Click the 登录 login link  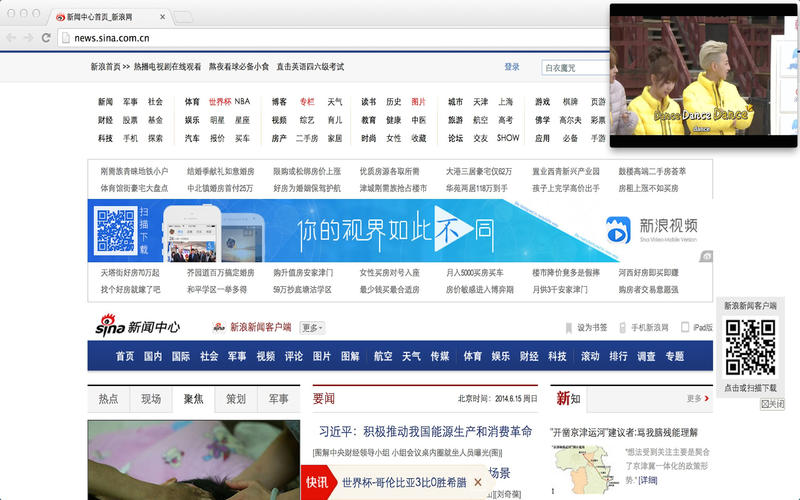coord(512,67)
